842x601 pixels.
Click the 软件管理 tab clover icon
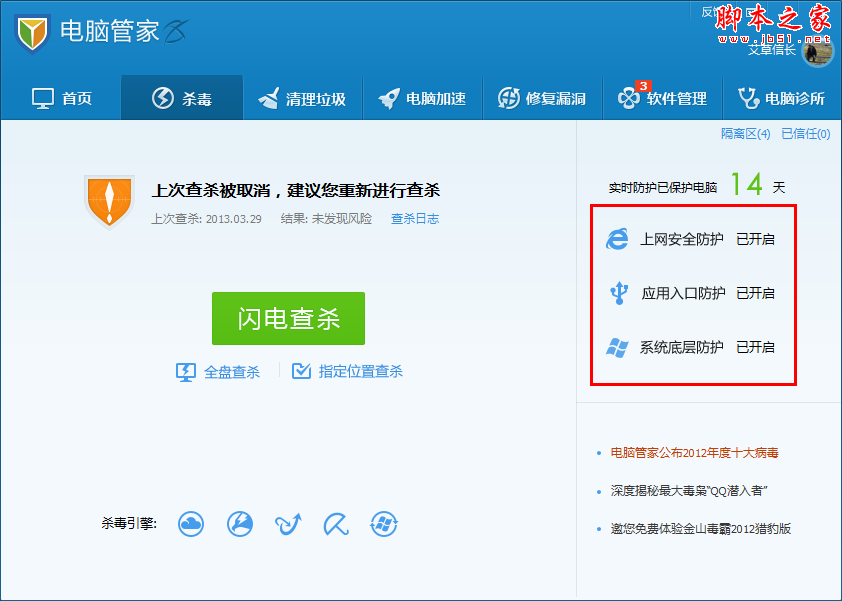(x=628, y=99)
